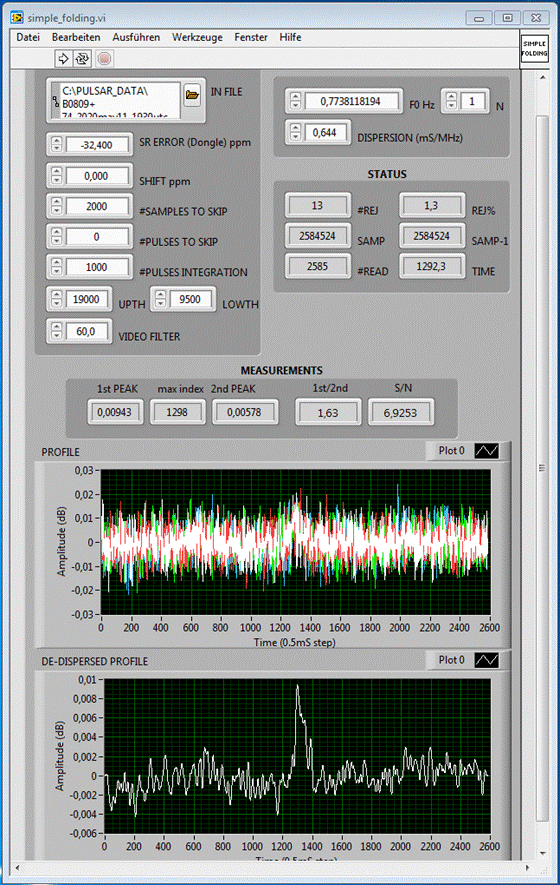
Task: Click the Plot 0 line-style icon on the PROFILE graph
Action: (x=486, y=451)
